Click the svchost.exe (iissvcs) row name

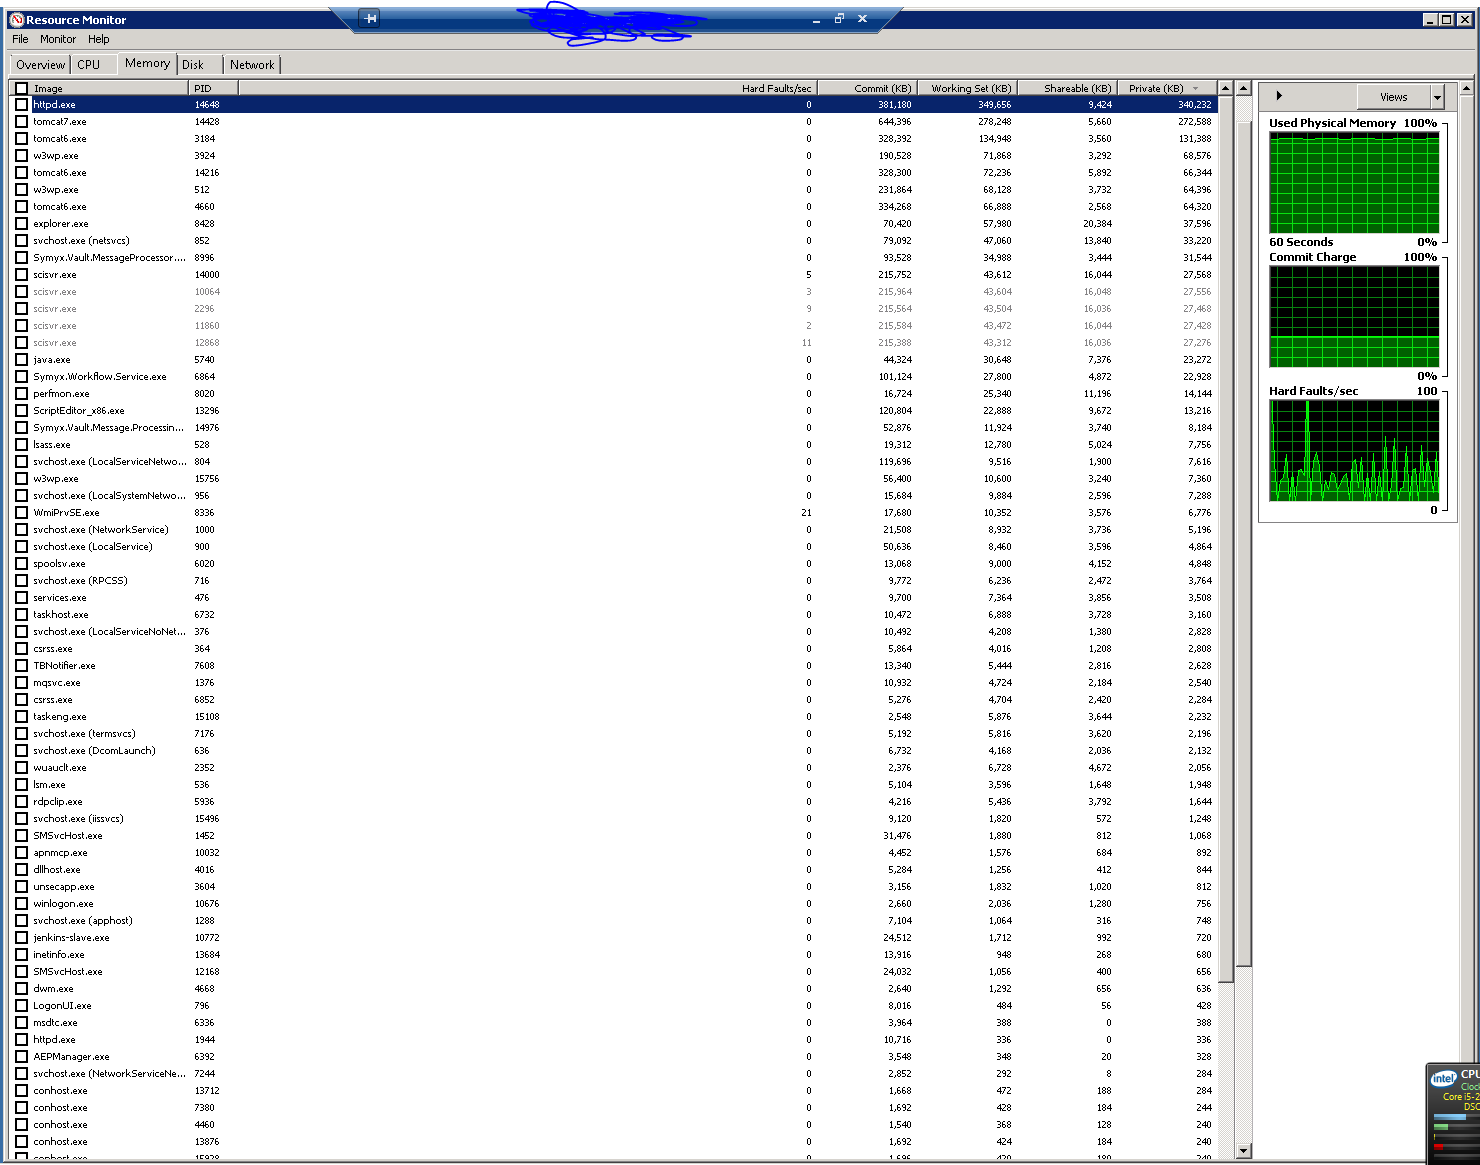pos(78,818)
